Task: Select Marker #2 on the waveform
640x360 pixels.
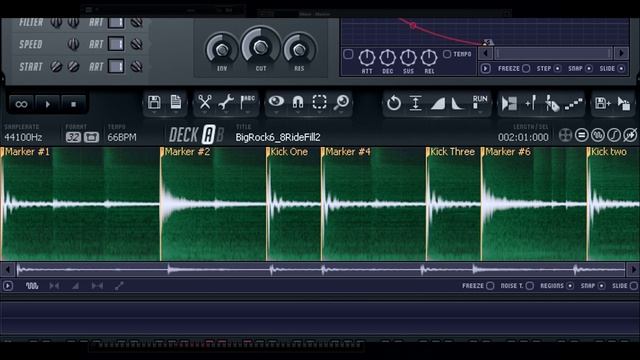Action: pyautogui.click(x=187, y=152)
